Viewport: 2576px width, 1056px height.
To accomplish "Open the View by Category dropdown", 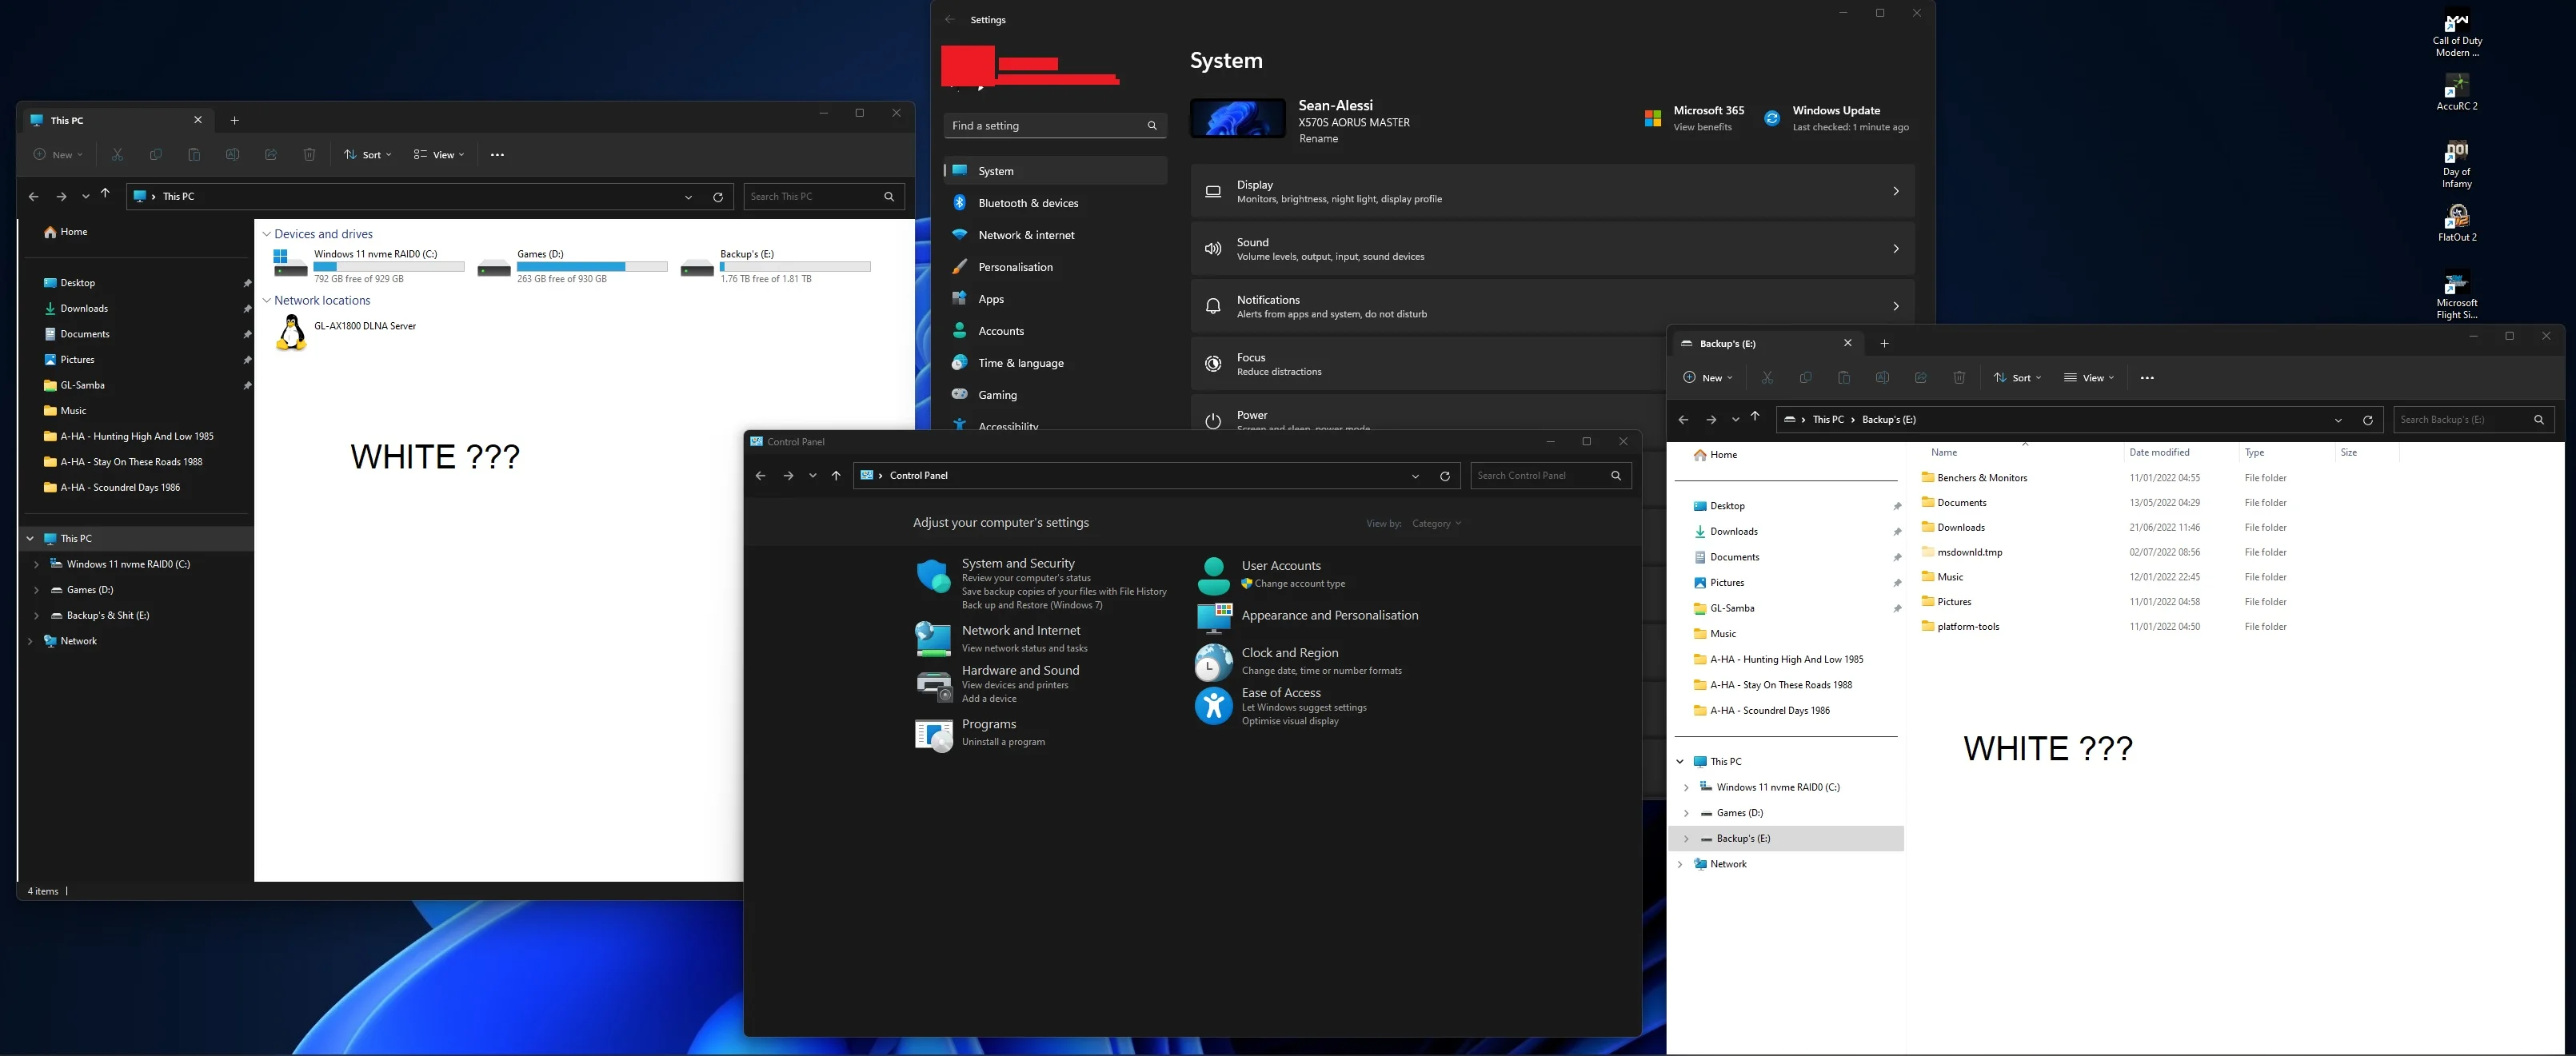I will (x=1436, y=524).
